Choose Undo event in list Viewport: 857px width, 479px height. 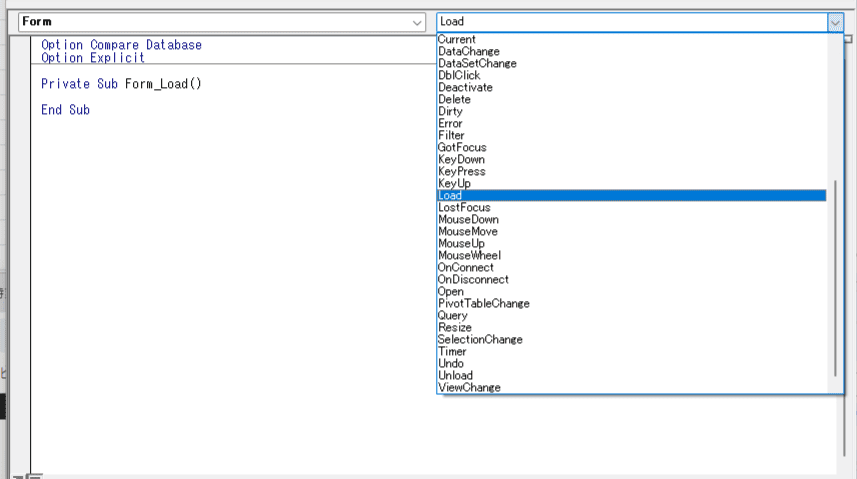tap(632, 364)
